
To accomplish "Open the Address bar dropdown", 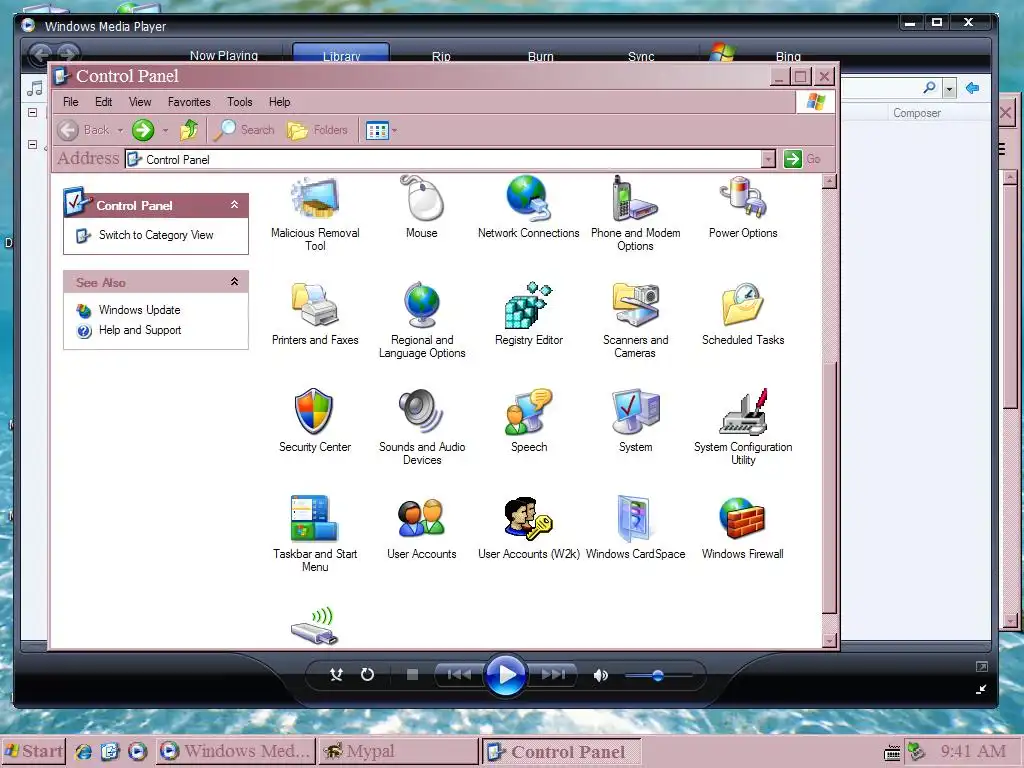I will 769,159.
